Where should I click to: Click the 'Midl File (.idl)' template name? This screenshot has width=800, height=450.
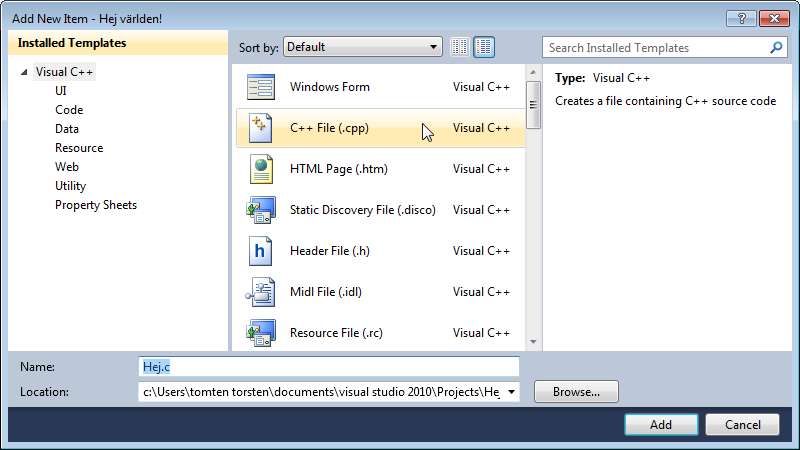point(326,292)
